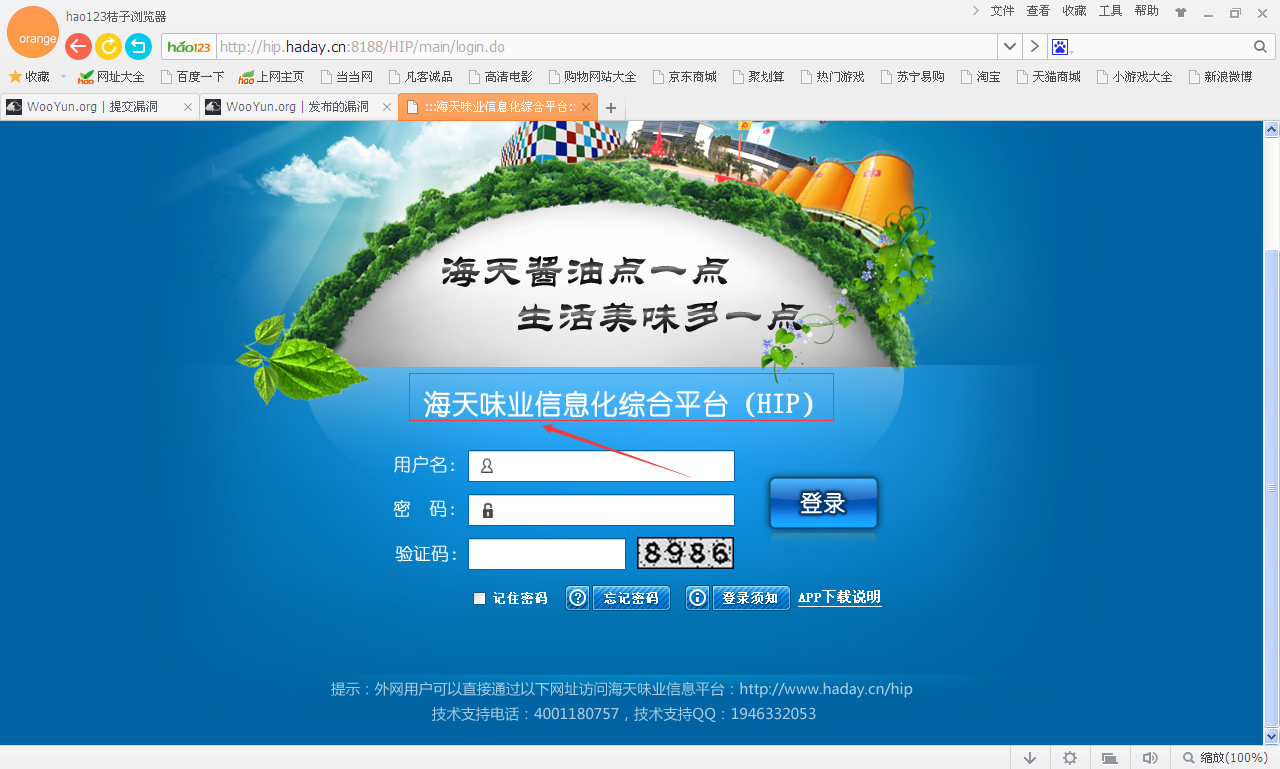Click the Baidu paw search engine icon
1280x769 pixels.
(1060, 47)
